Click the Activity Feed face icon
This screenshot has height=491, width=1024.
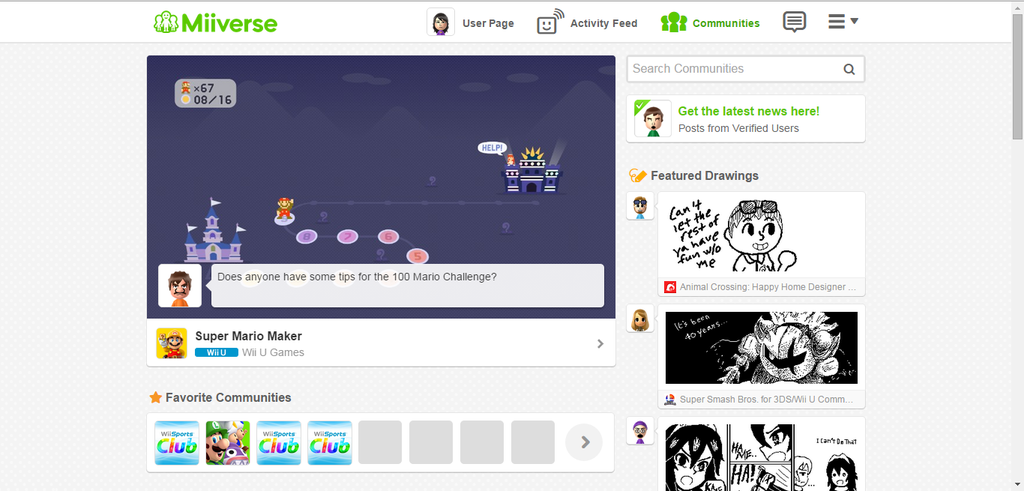550,22
